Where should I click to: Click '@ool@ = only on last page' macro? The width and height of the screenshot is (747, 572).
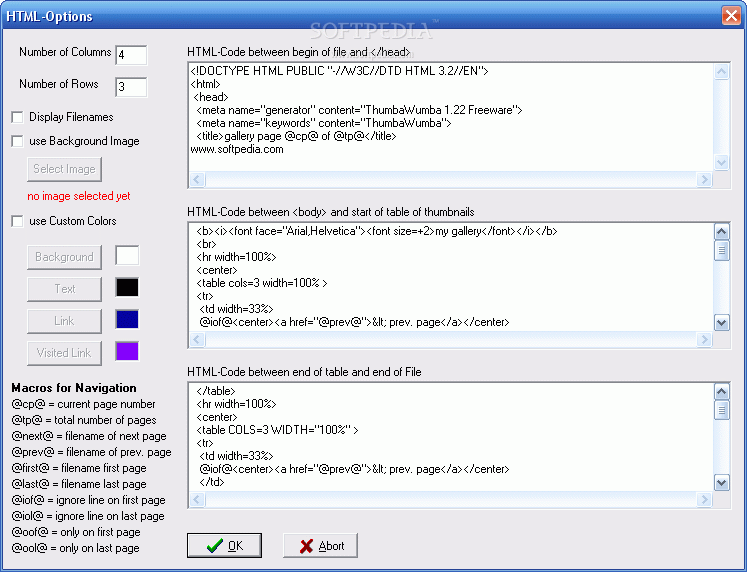click(76, 548)
